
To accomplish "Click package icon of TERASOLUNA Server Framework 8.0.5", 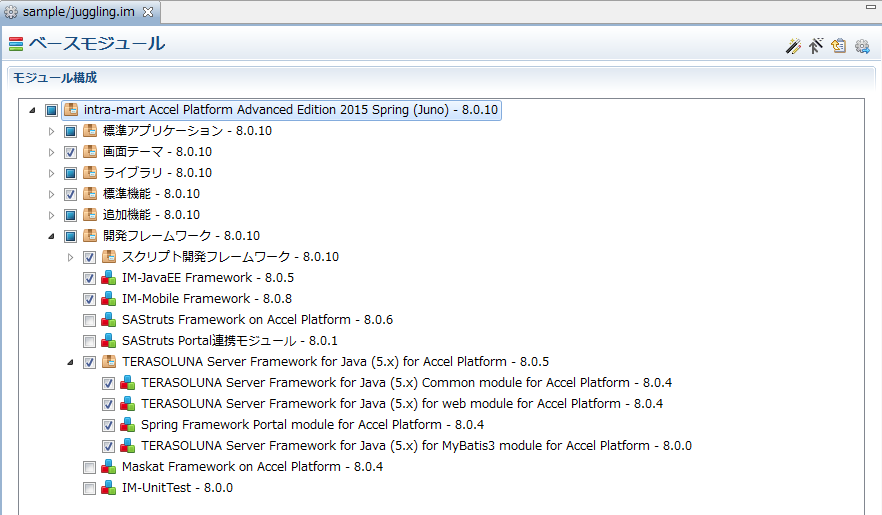I will click(x=109, y=362).
